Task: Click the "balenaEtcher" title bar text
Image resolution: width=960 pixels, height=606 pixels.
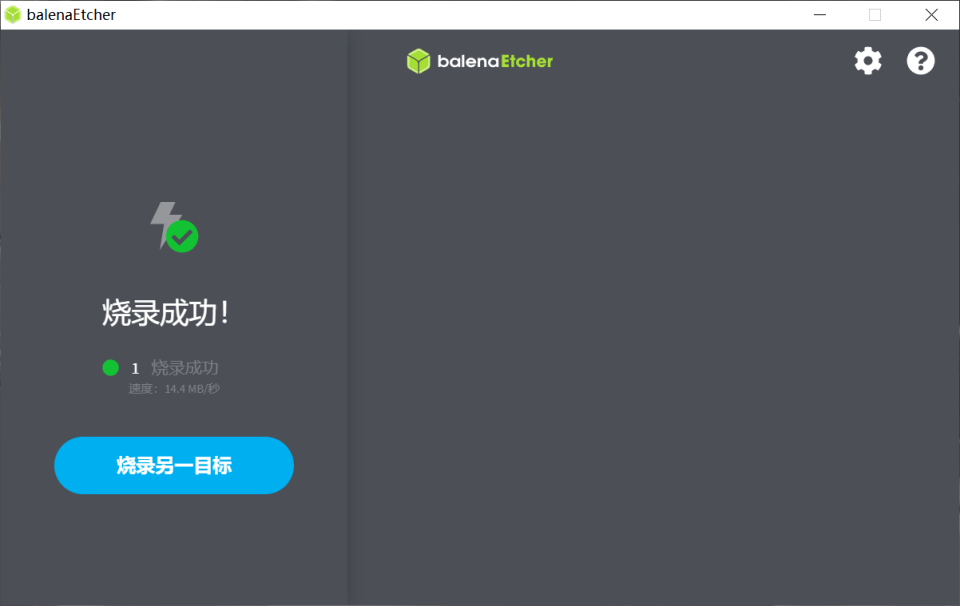Action: 73,14
